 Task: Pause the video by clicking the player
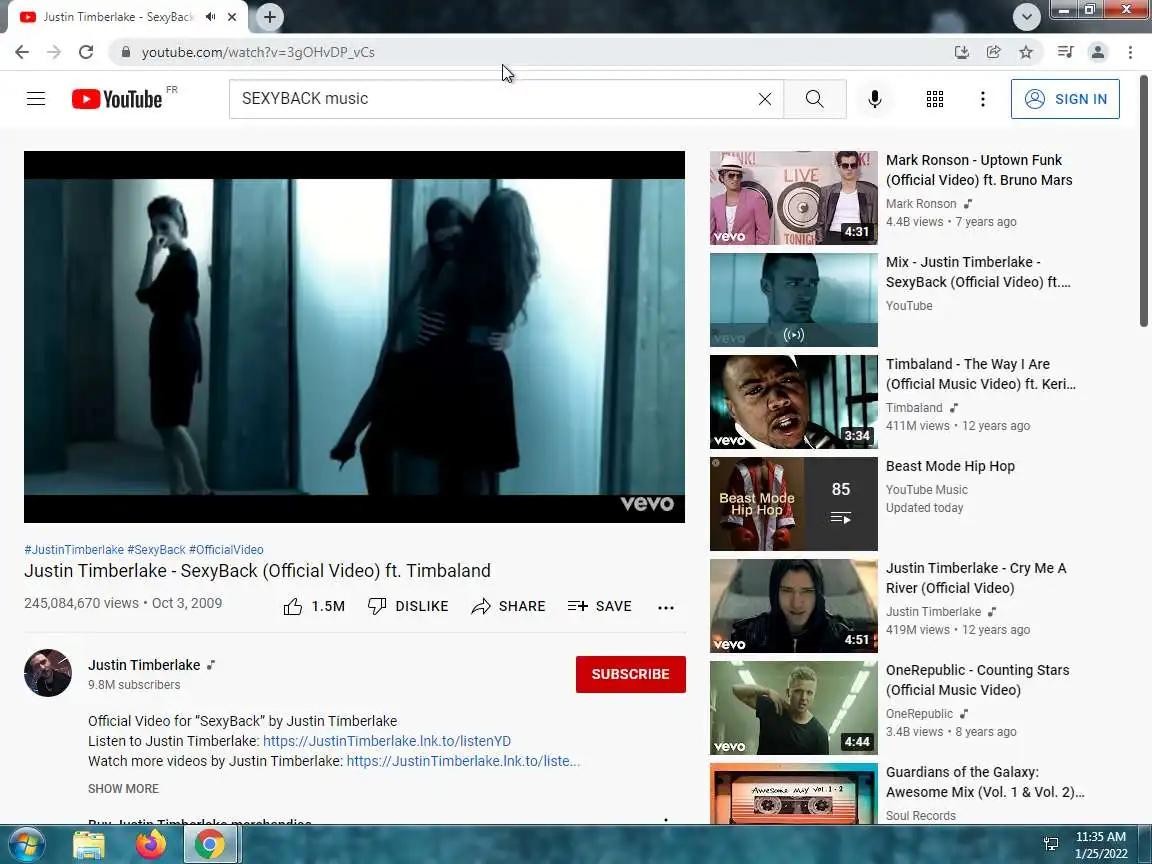(x=354, y=336)
